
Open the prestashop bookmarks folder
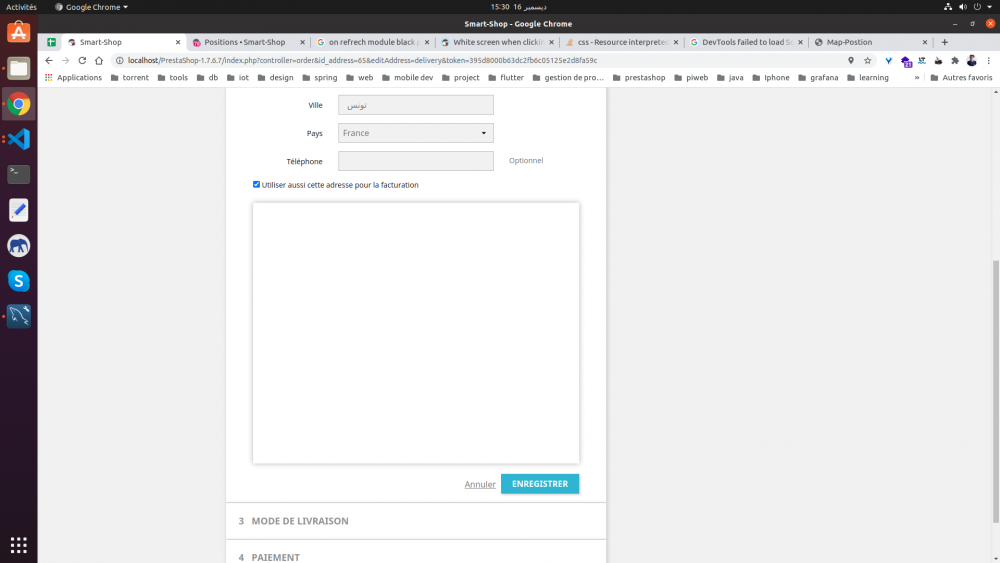638,78
